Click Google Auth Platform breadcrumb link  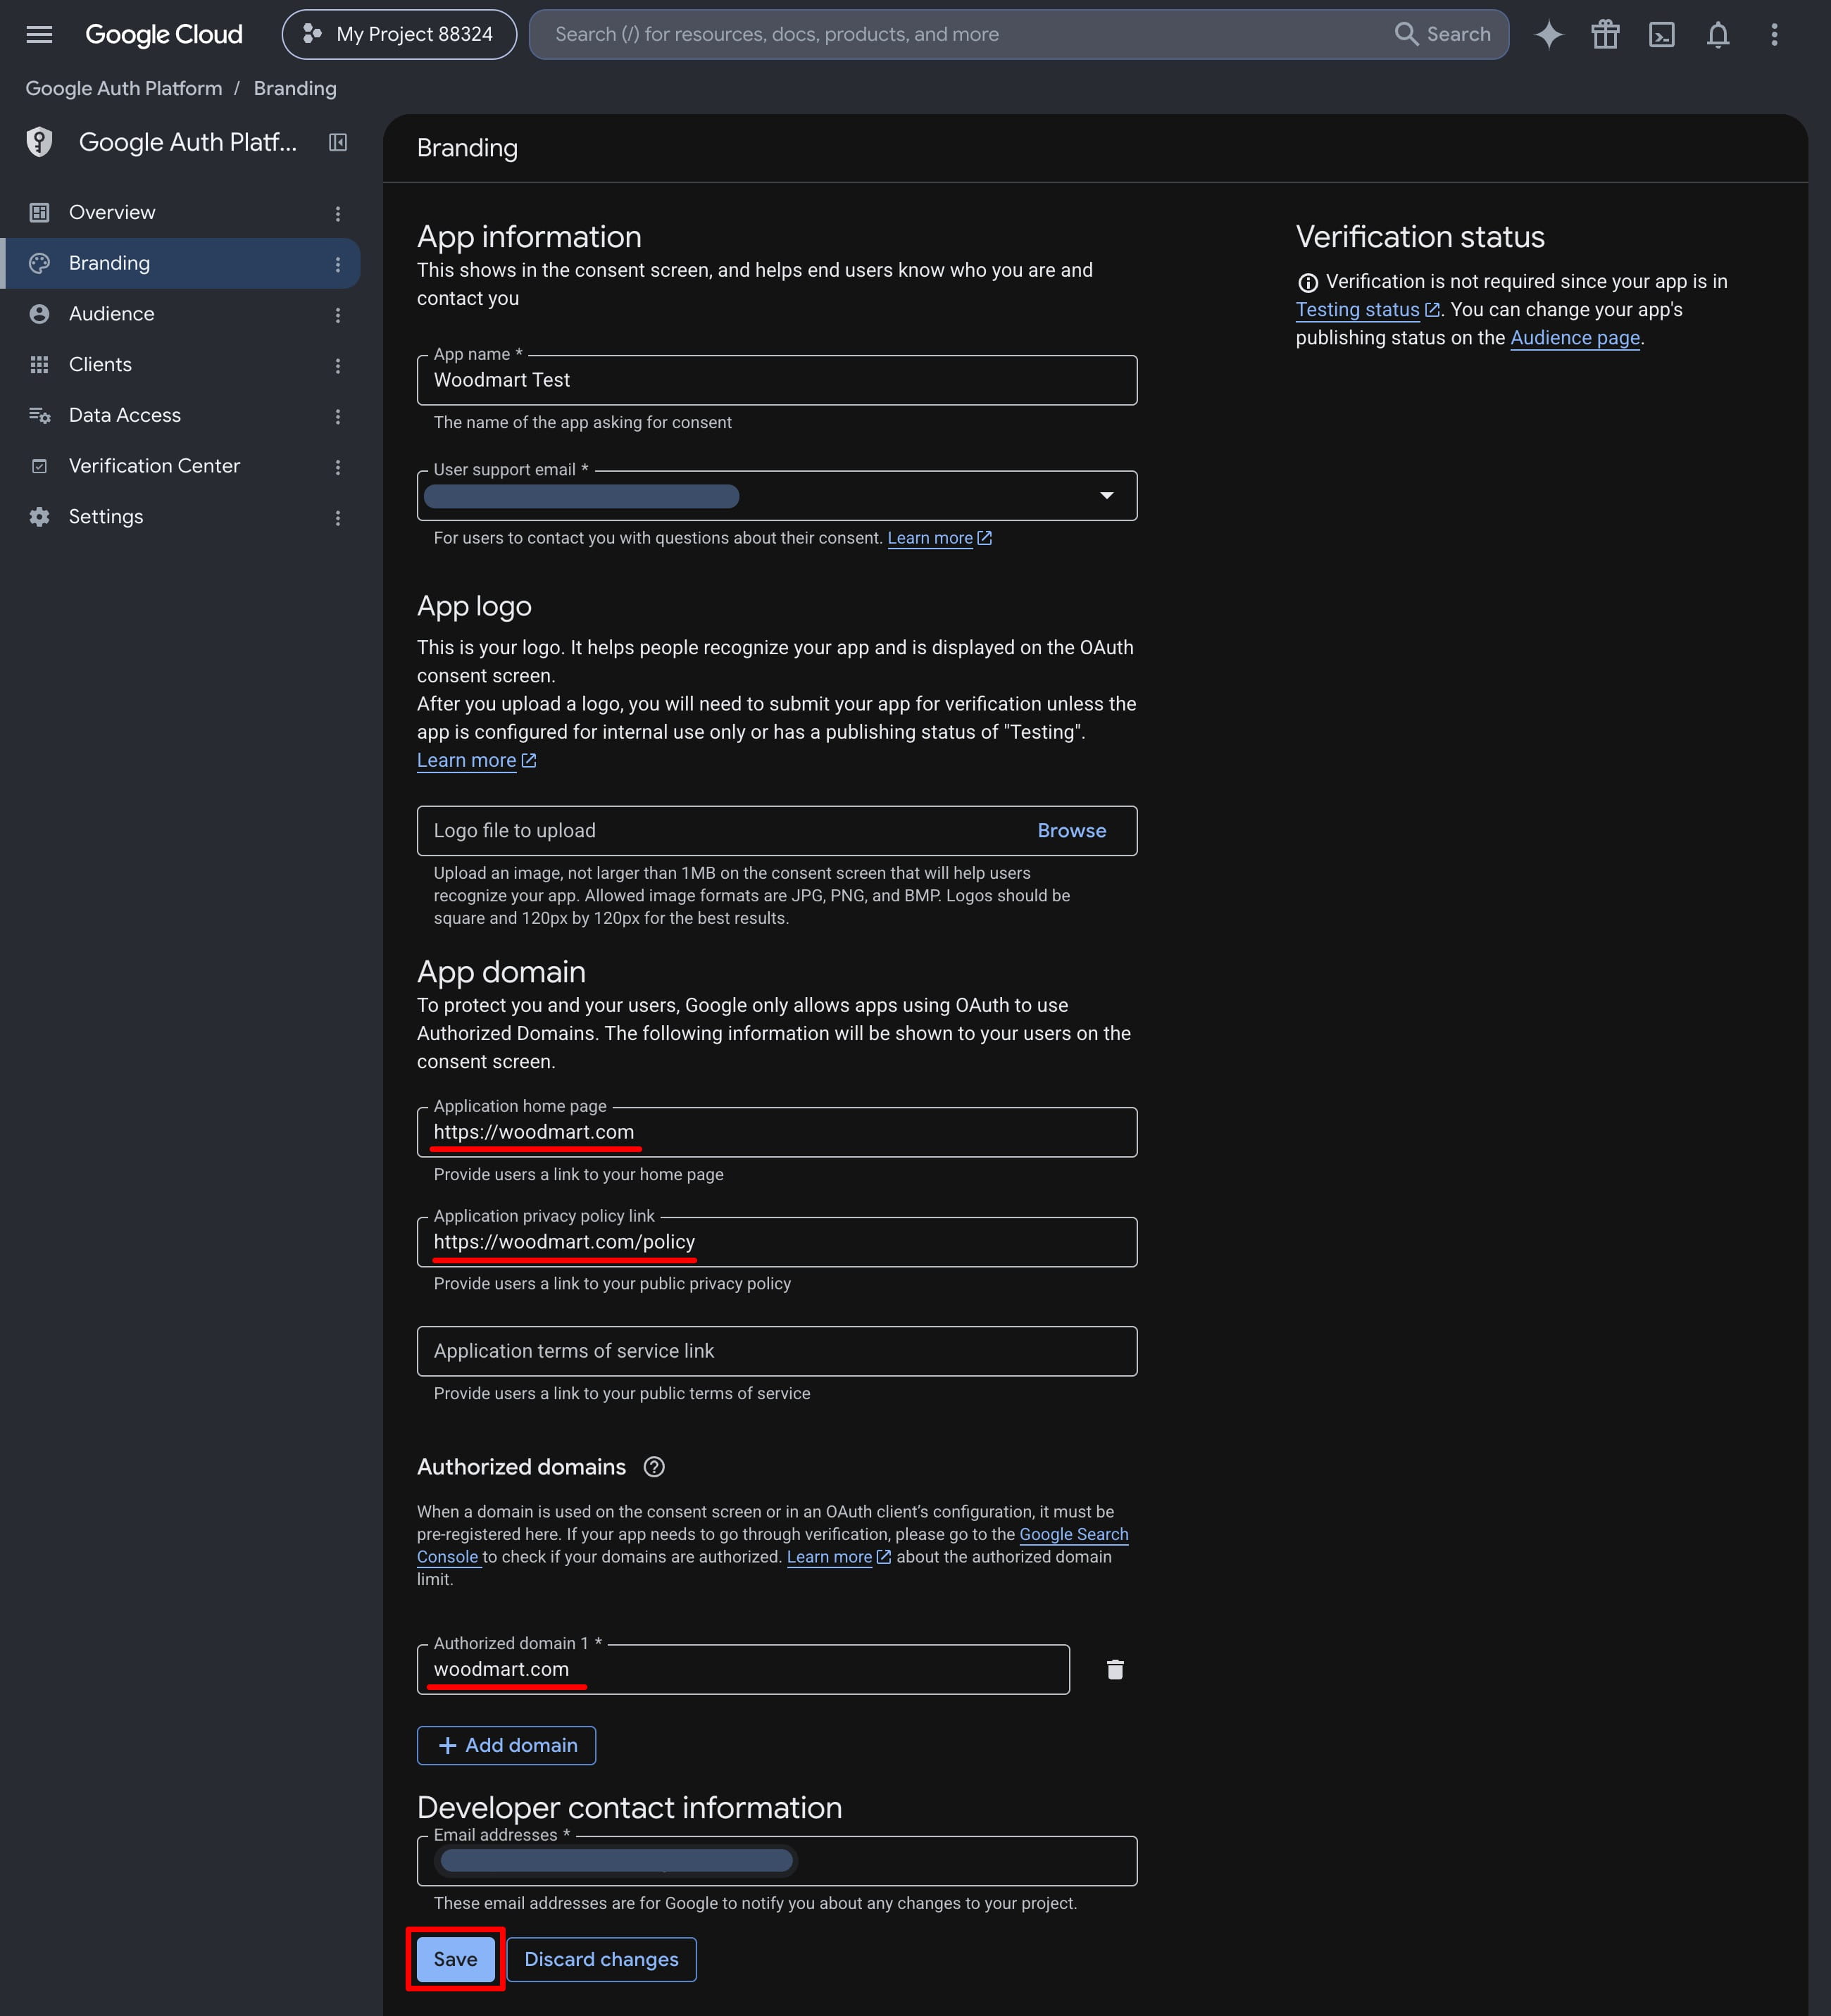124,88
